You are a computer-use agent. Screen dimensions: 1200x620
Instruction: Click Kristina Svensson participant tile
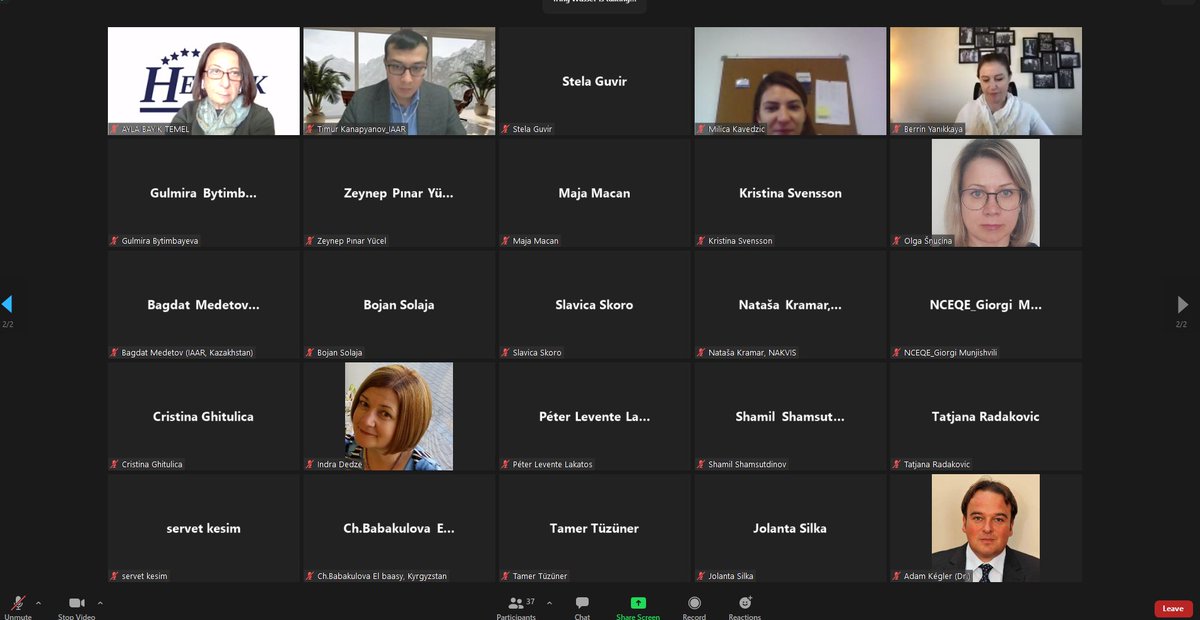pyautogui.click(x=790, y=193)
